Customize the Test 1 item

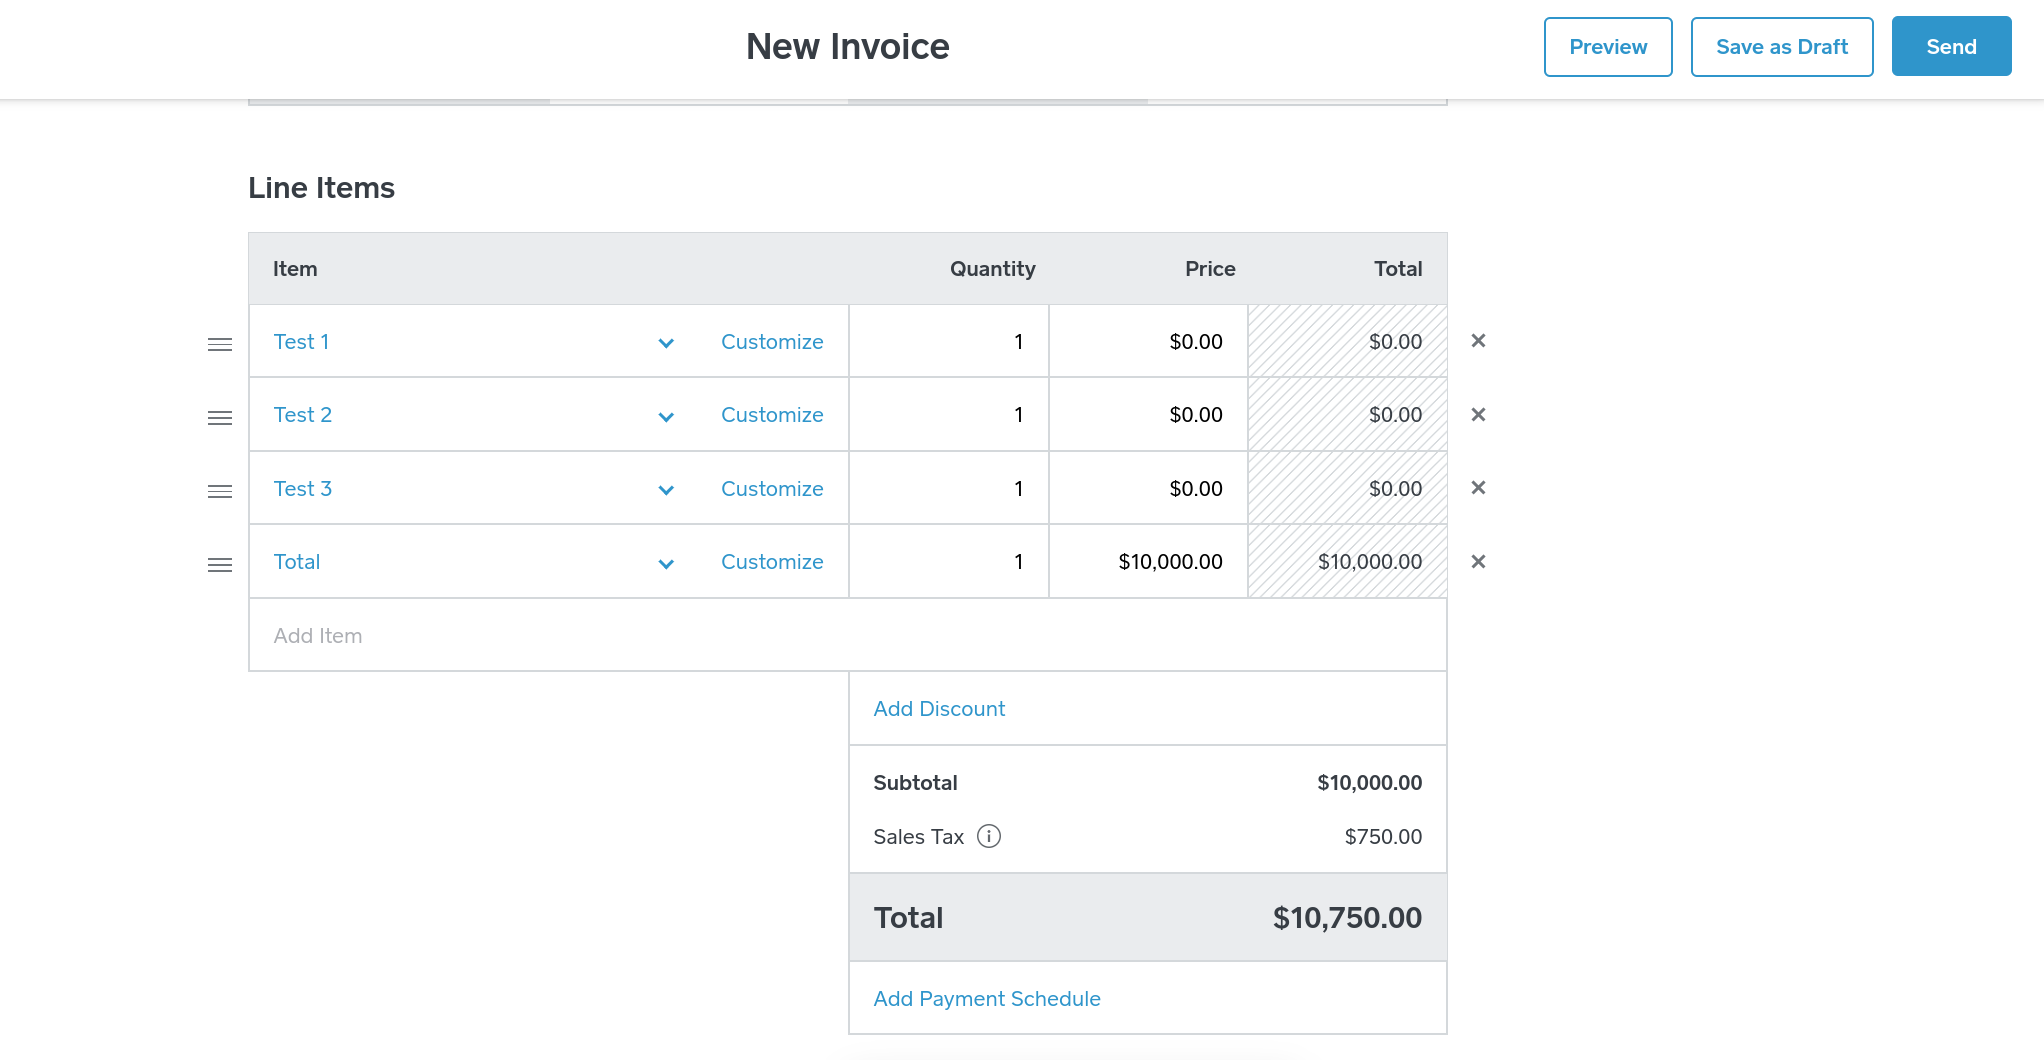click(x=772, y=342)
